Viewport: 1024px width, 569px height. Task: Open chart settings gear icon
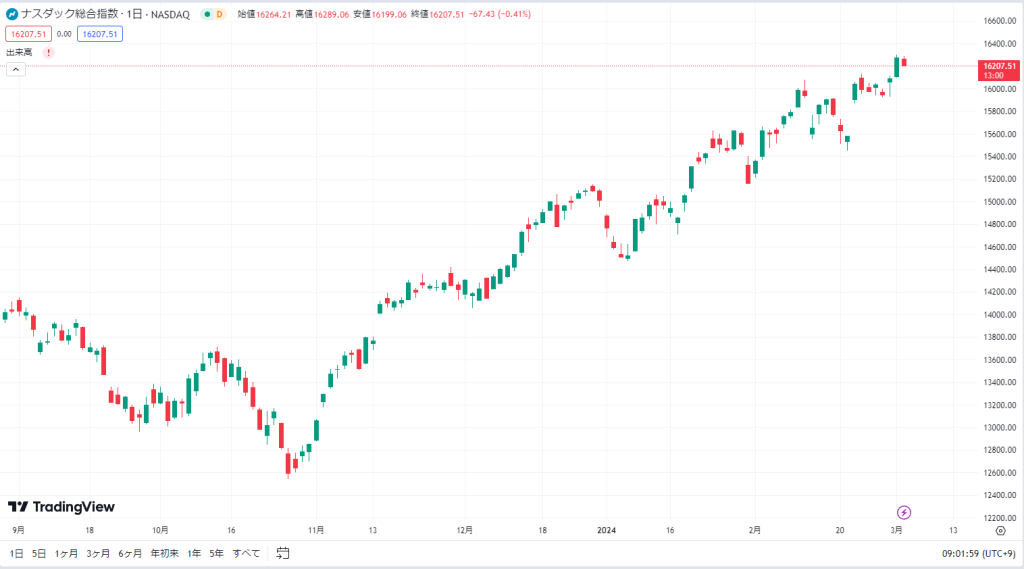pos(1000,530)
